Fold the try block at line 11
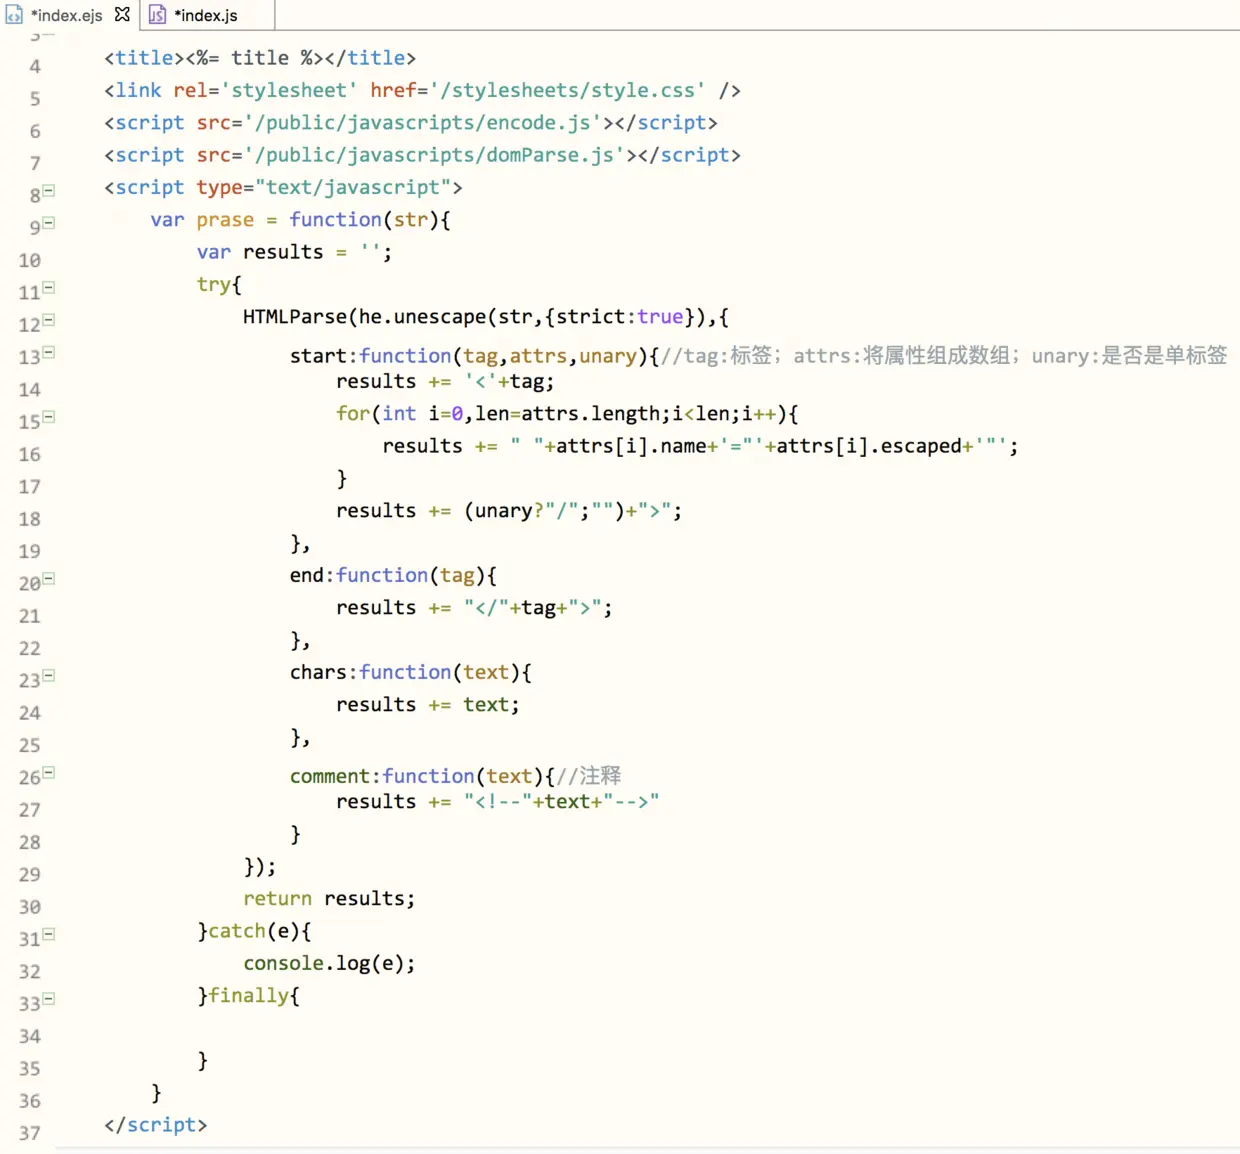 pyautogui.click(x=49, y=287)
